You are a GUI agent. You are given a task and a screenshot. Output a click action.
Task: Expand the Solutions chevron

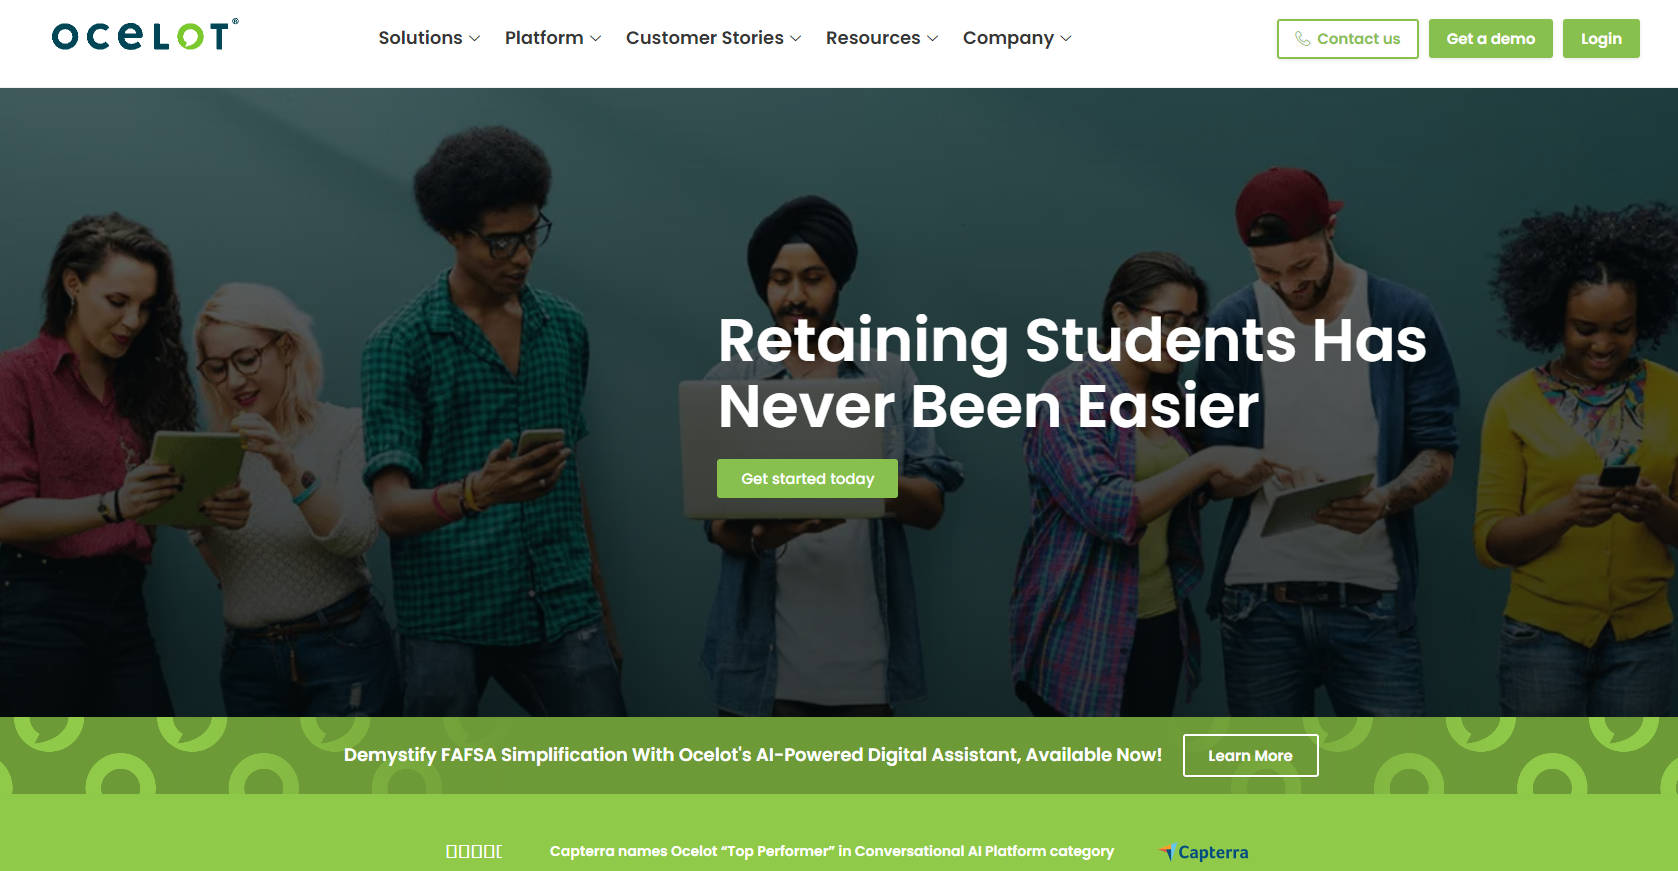[474, 39]
